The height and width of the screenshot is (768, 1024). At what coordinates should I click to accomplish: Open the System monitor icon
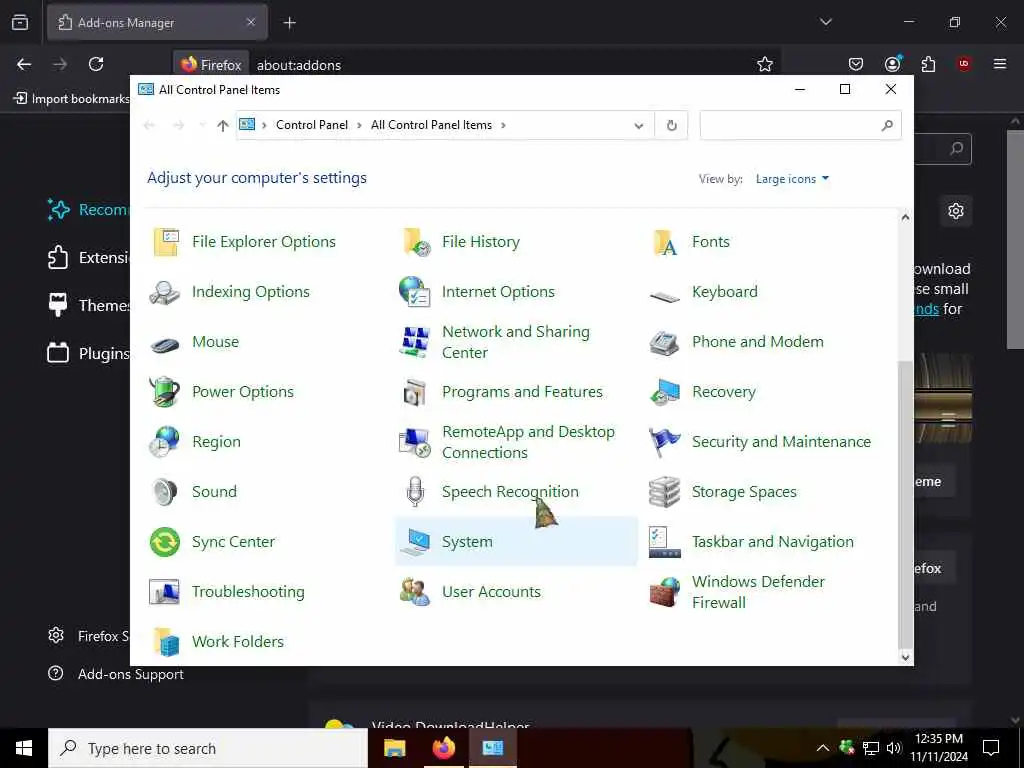tap(415, 542)
